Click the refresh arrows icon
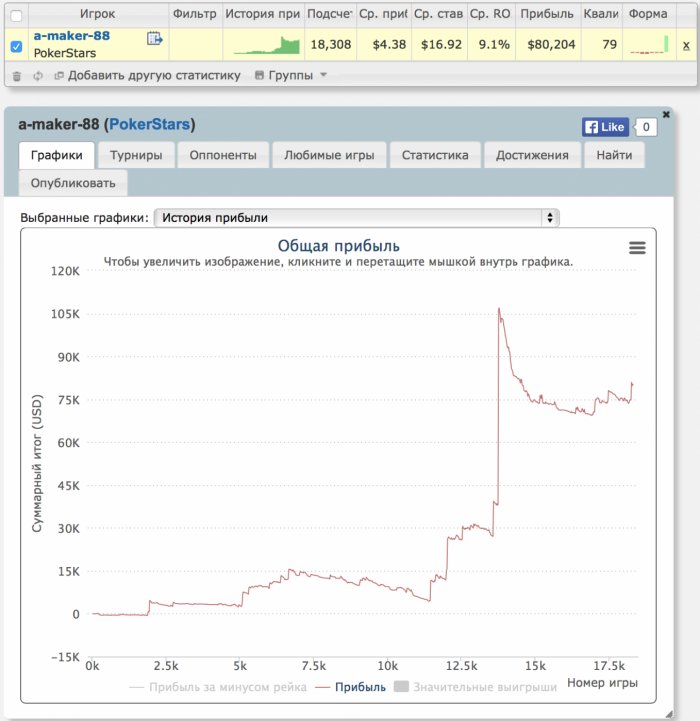This screenshot has height=721, width=700. coord(38,76)
